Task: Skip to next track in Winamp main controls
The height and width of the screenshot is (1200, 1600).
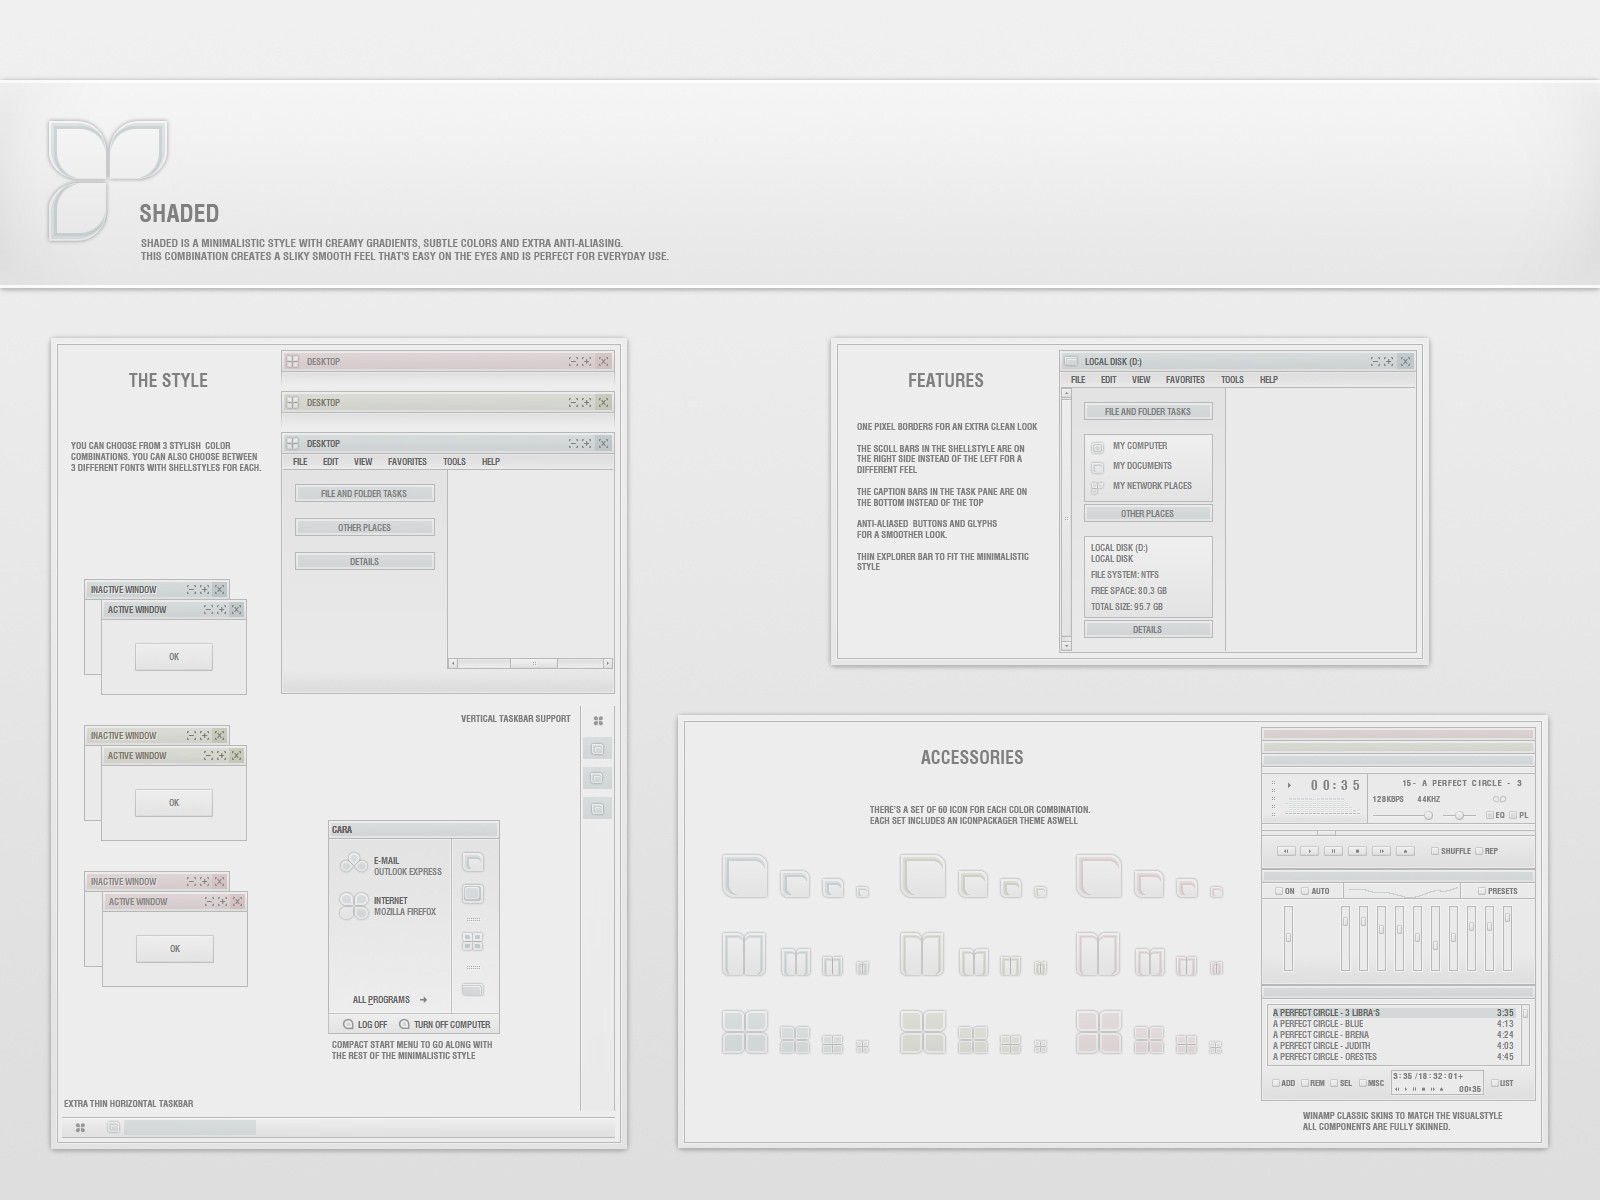Action: point(1382,851)
